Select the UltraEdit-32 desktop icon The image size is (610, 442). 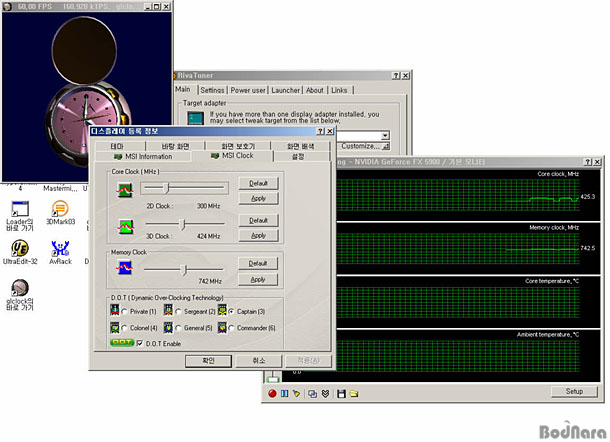pos(20,252)
